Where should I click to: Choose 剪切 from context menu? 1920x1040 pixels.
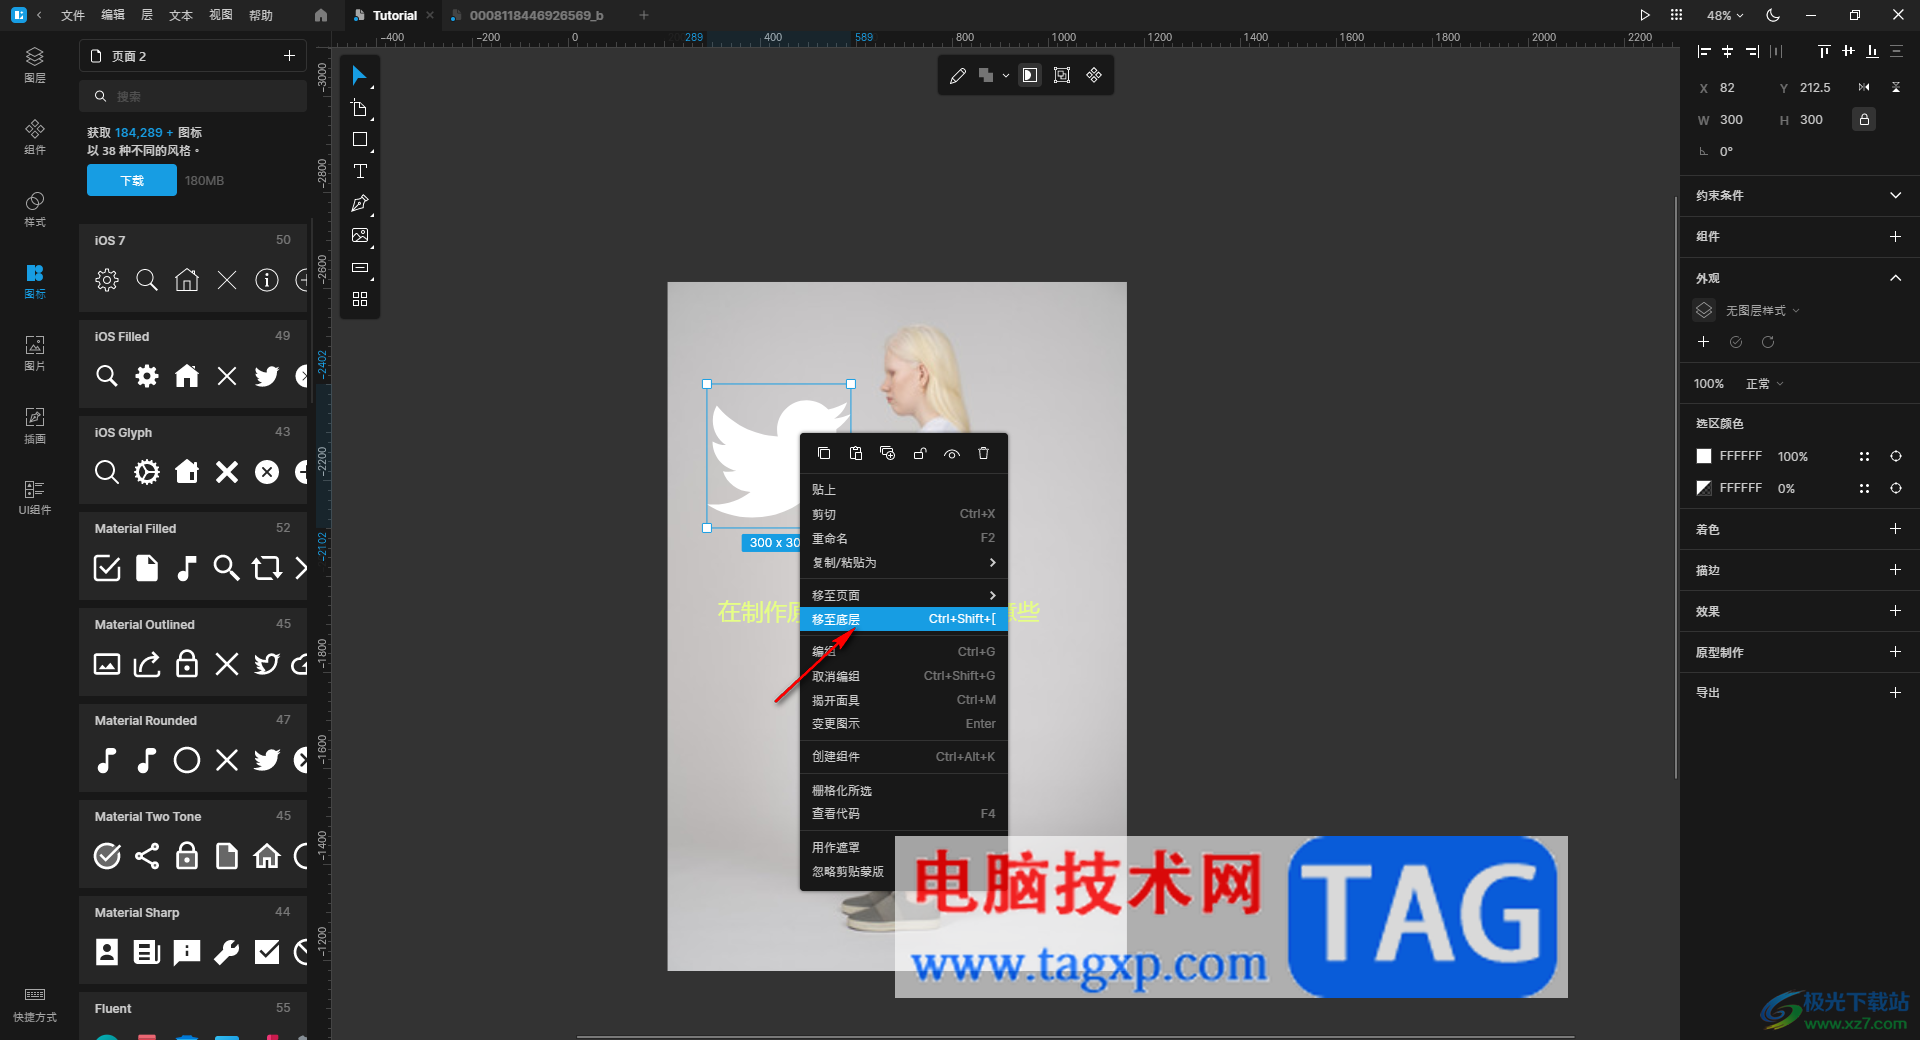click(x=904, y=514)
